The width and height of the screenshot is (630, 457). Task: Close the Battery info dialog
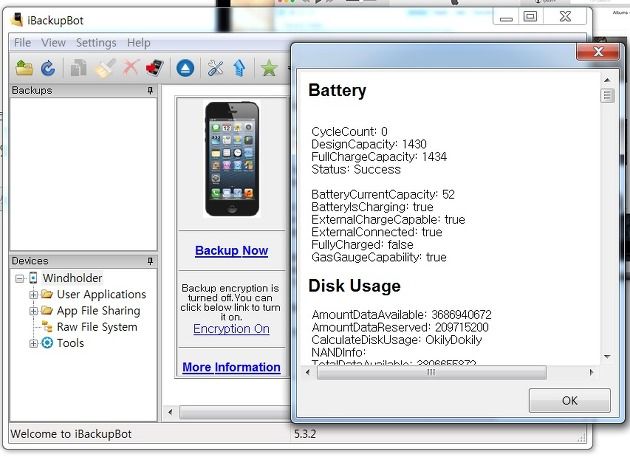598,51
